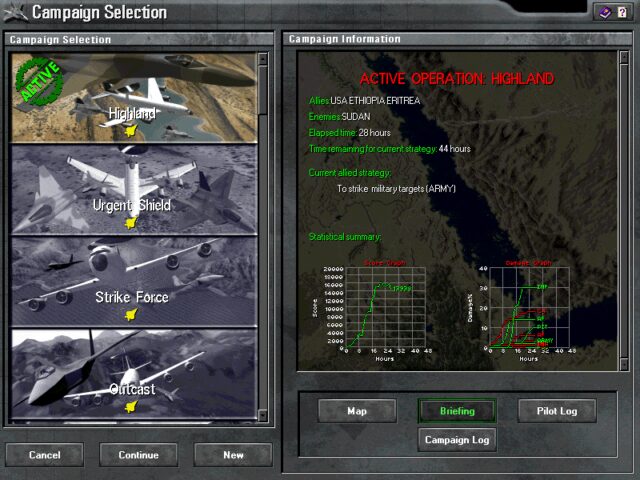Click the yellow jet icon under Highland
The image size is (640, 480).
tap(130, 130)
